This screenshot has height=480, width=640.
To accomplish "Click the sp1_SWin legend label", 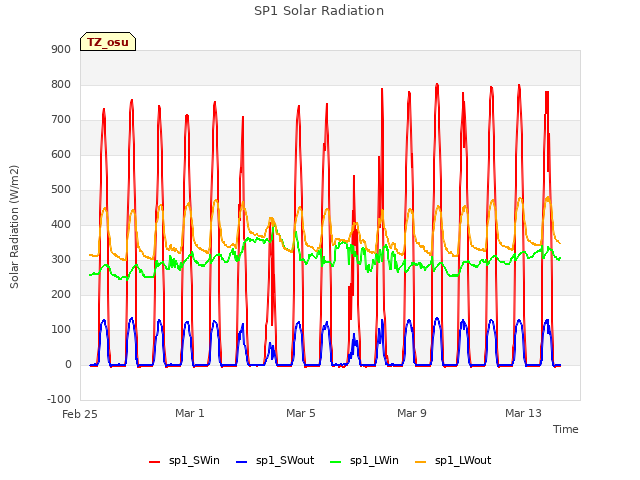I will pyautogui.click(x=194, y=461).
